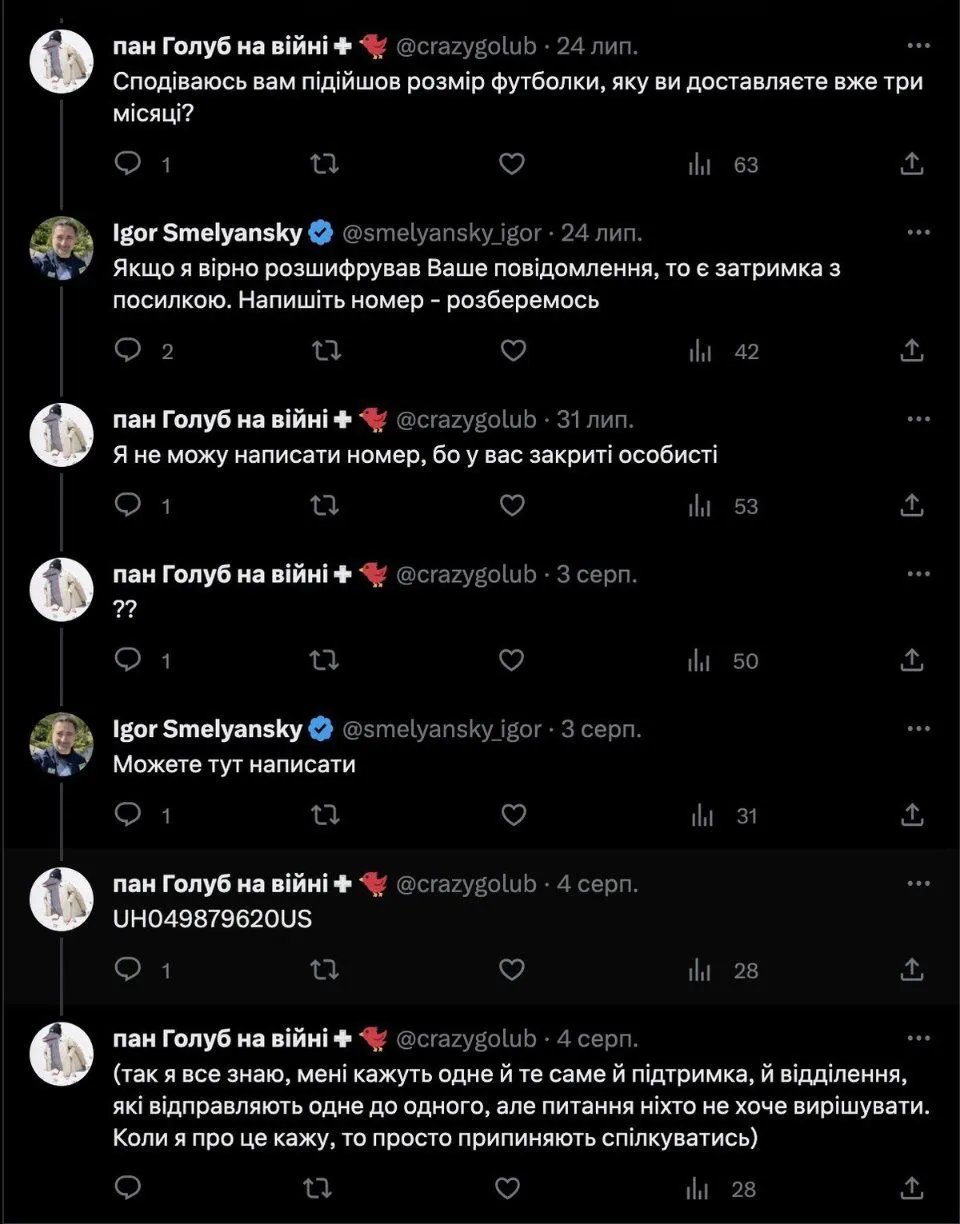
Task: Open Igor Smelyansky's display name on 3 серп. tweet
Action: coord(207,730)
